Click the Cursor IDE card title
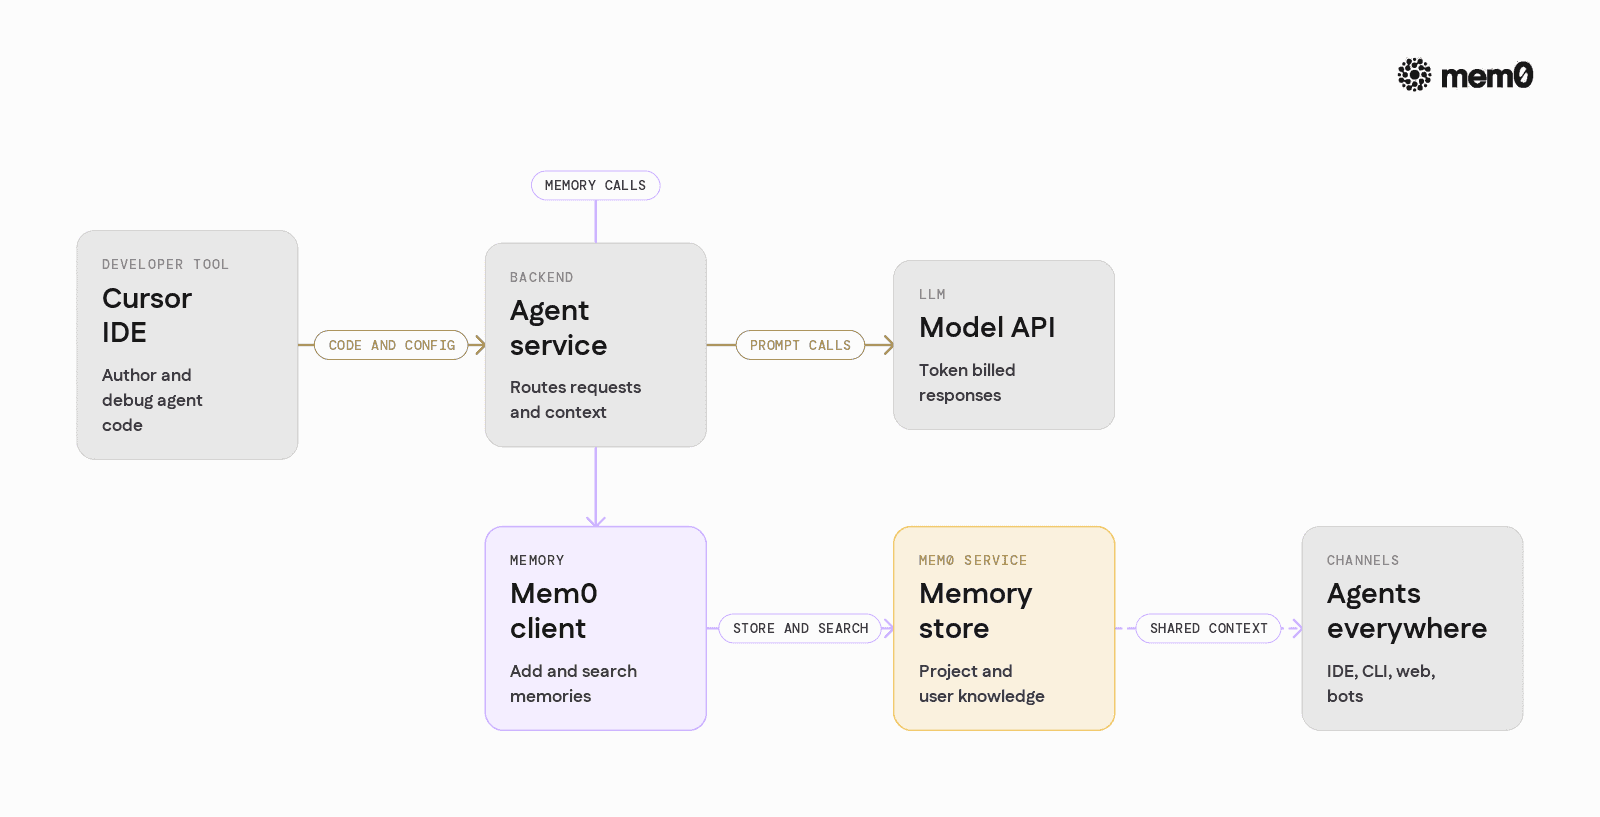 147,315
